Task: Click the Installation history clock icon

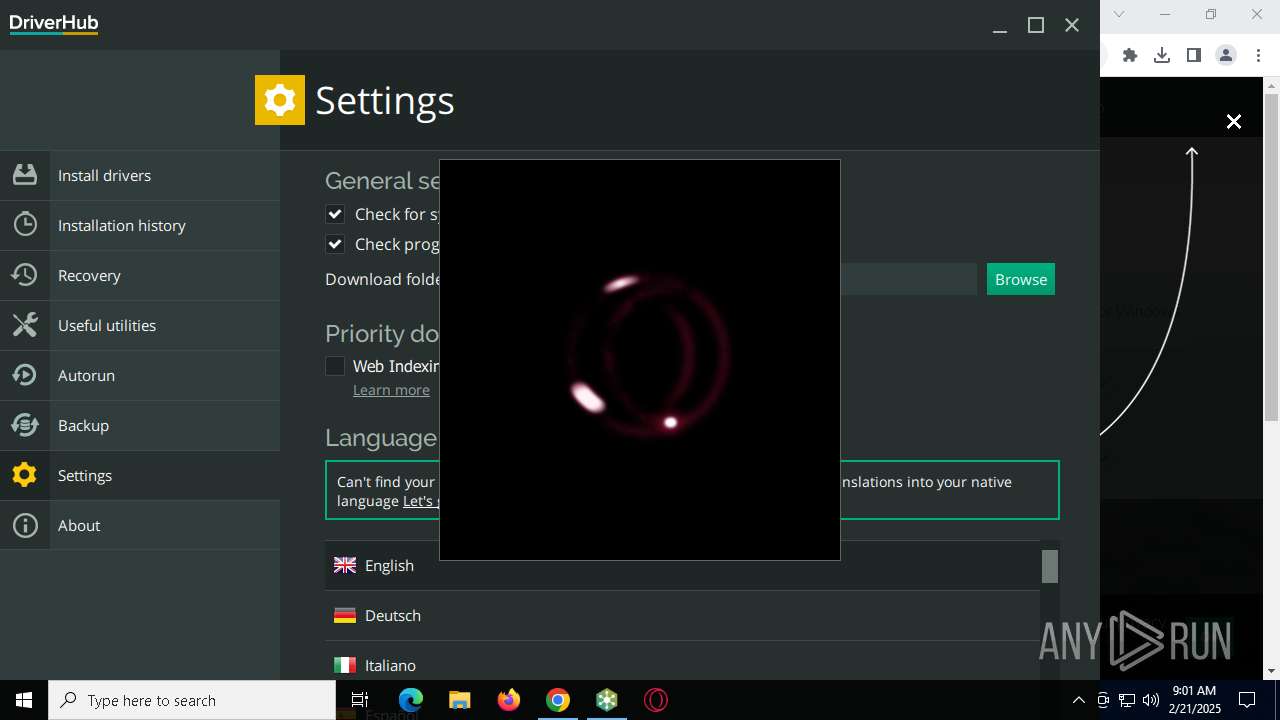Action: (x=25, y=225)
